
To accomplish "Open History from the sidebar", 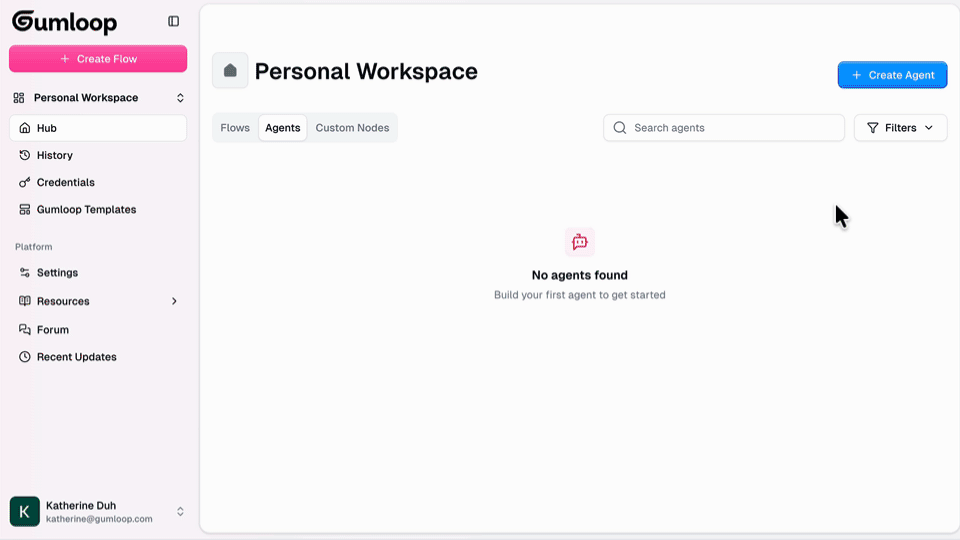I will point(98,156).
